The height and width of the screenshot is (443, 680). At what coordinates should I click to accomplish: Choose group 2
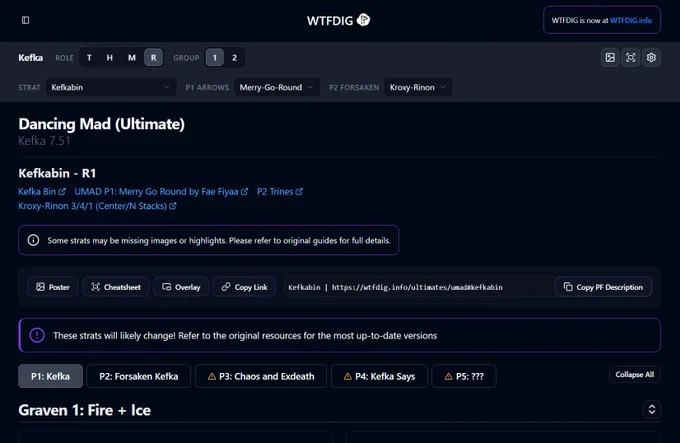click(x=235, y=58)
